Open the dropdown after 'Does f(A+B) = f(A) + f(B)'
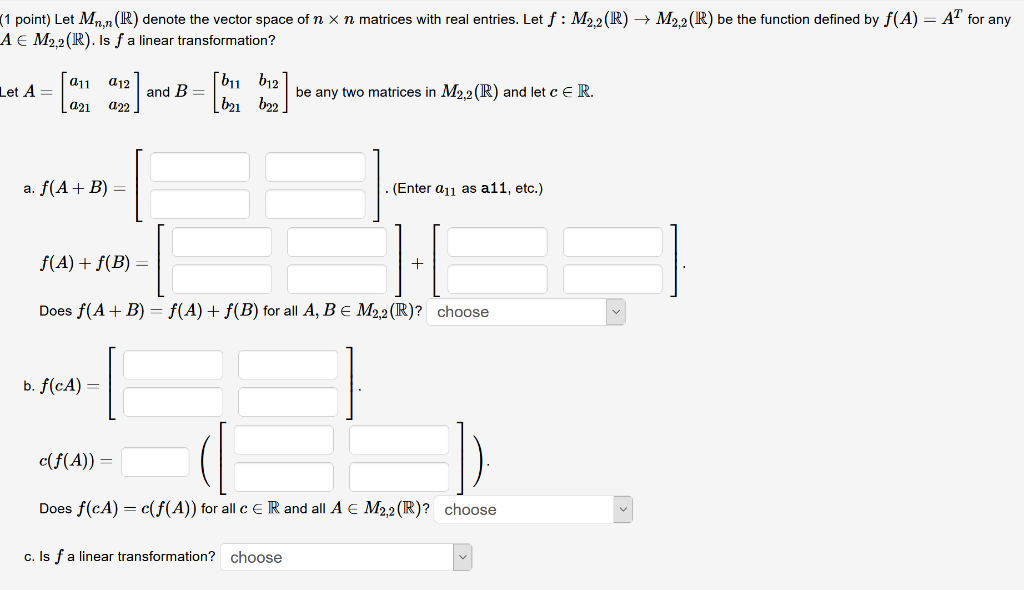This screenshot has width=1024, height=590. 525,312
